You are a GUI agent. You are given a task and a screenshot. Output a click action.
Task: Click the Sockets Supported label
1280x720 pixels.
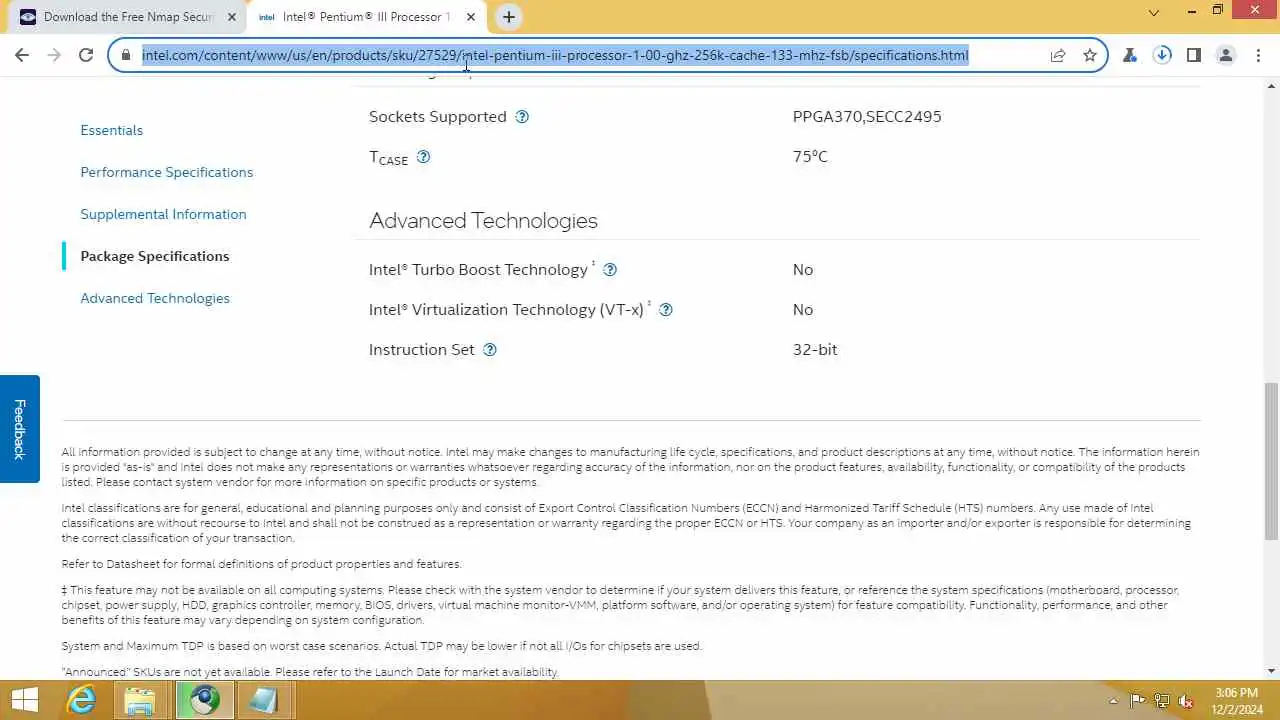[x=438, y=117]
